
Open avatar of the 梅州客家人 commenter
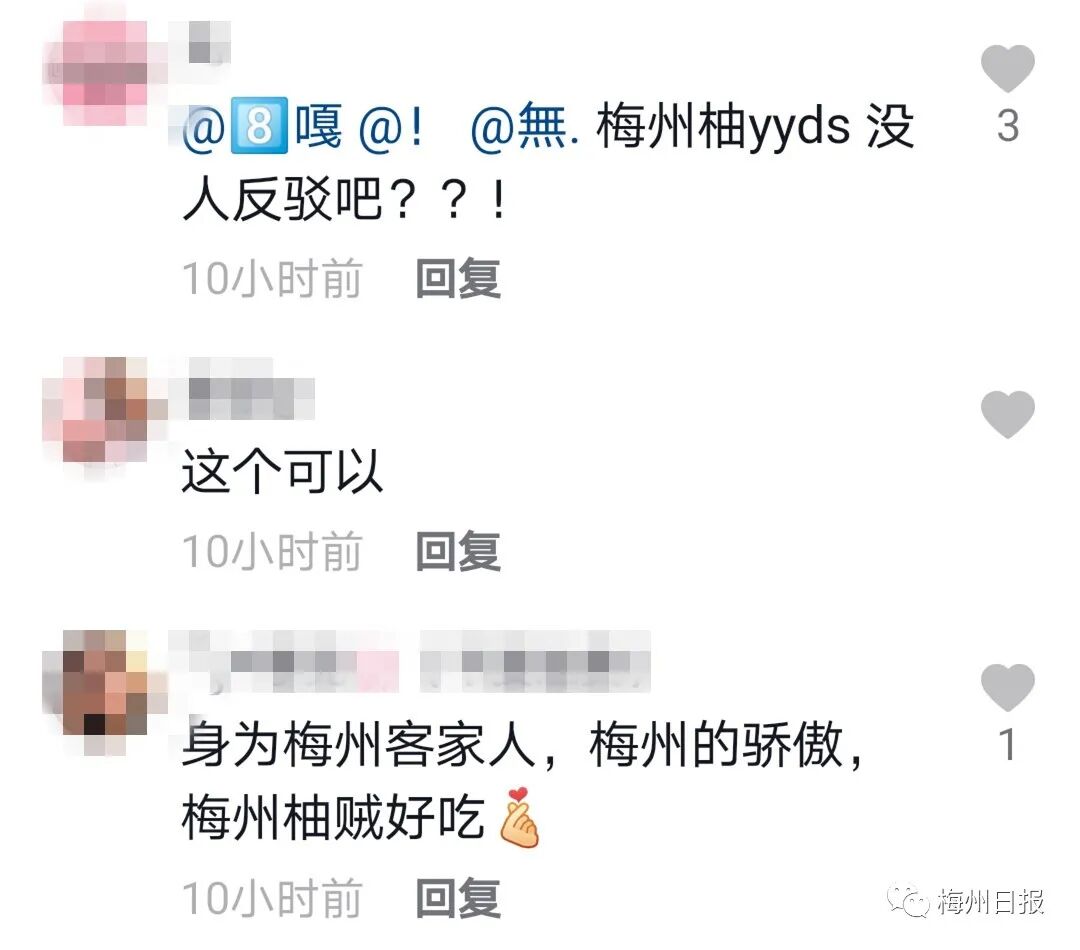tap(105, 692)
